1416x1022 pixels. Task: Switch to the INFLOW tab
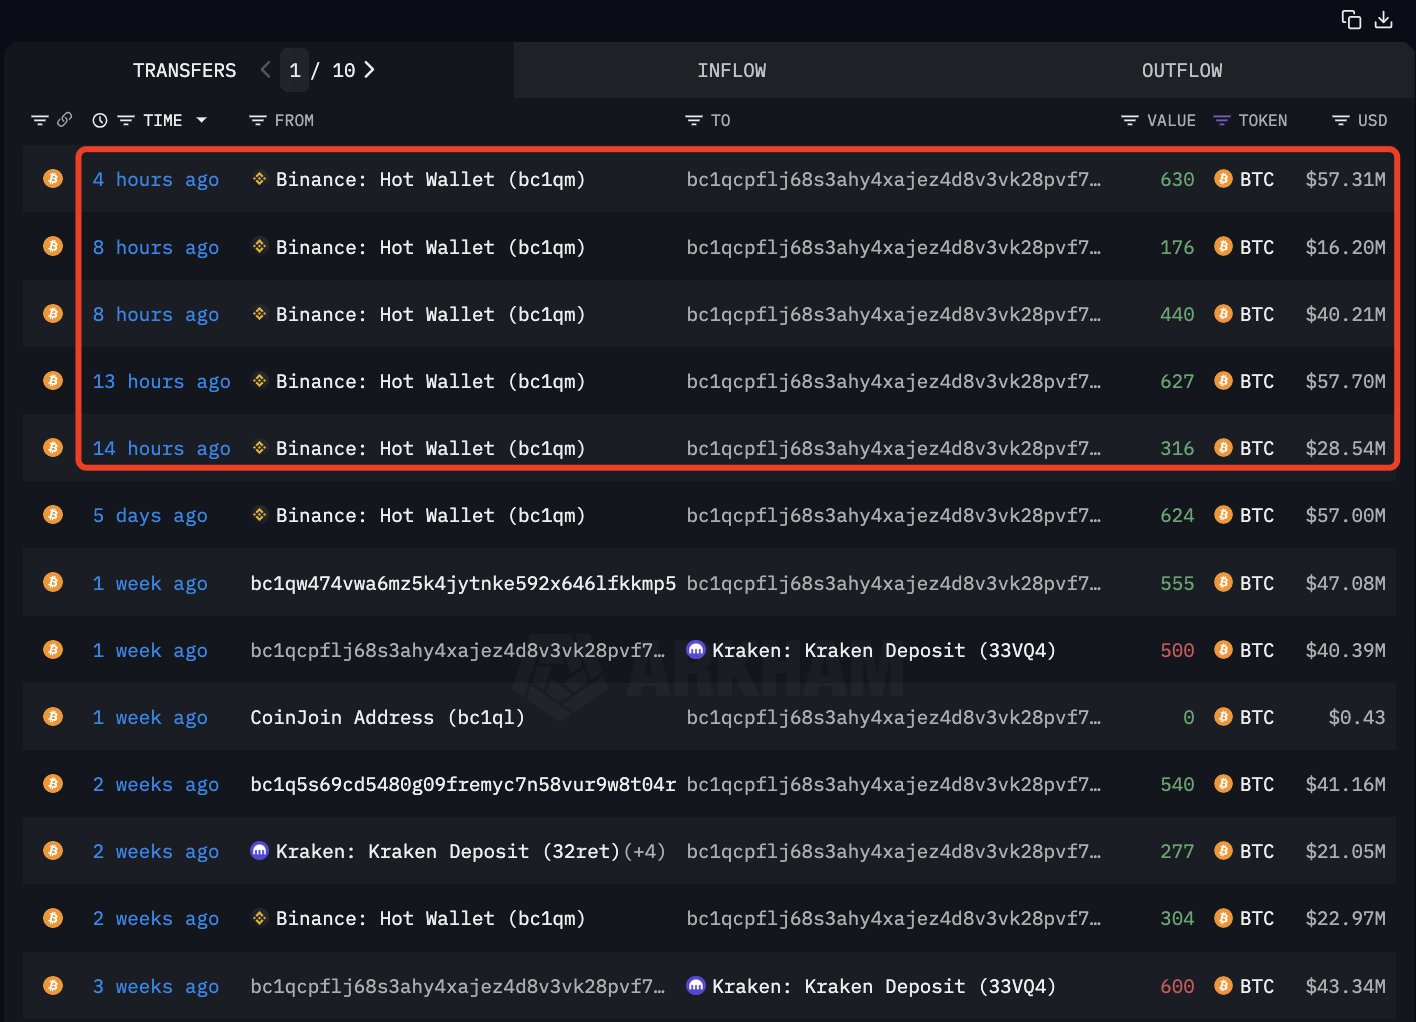[731, 71]
